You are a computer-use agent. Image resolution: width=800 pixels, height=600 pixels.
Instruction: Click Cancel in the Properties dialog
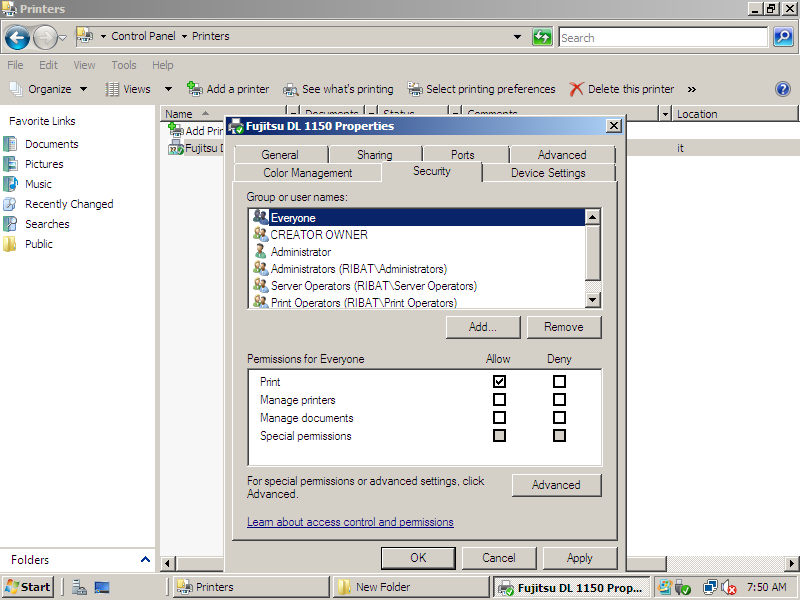pos(499,558)
